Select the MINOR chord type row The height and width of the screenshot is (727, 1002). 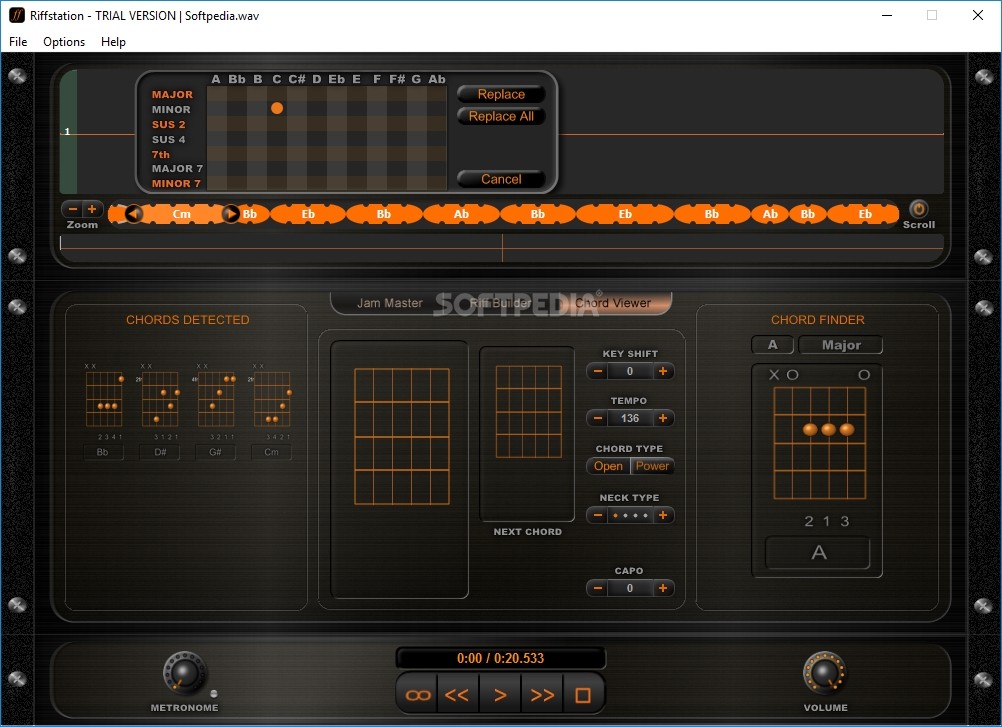171,110
